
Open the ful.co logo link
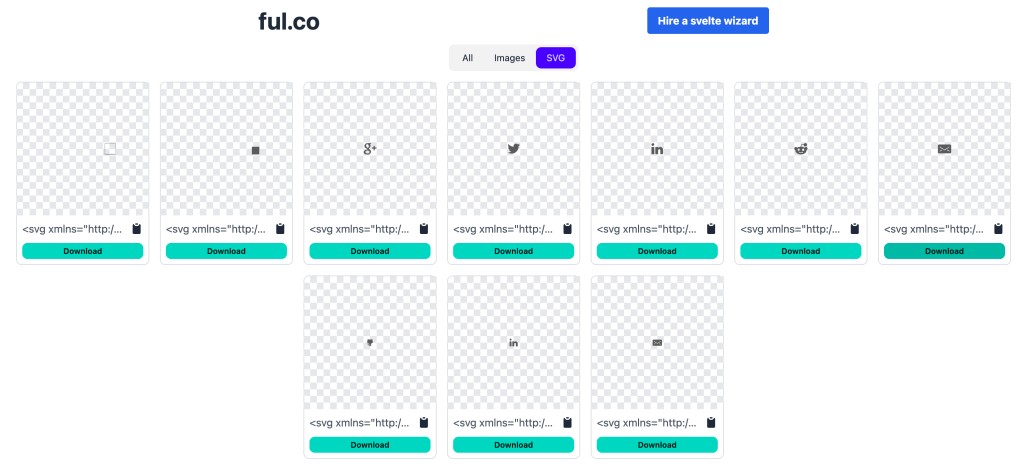point(289,21)
